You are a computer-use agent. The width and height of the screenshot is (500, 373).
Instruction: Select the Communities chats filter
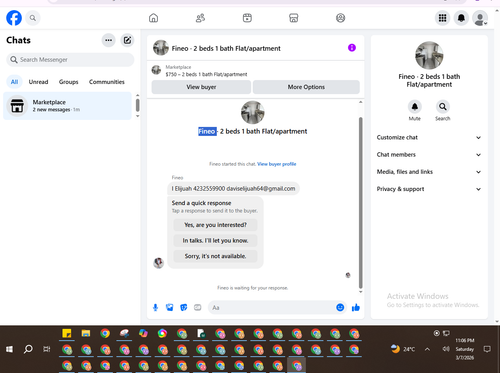(x=107, y=82)
